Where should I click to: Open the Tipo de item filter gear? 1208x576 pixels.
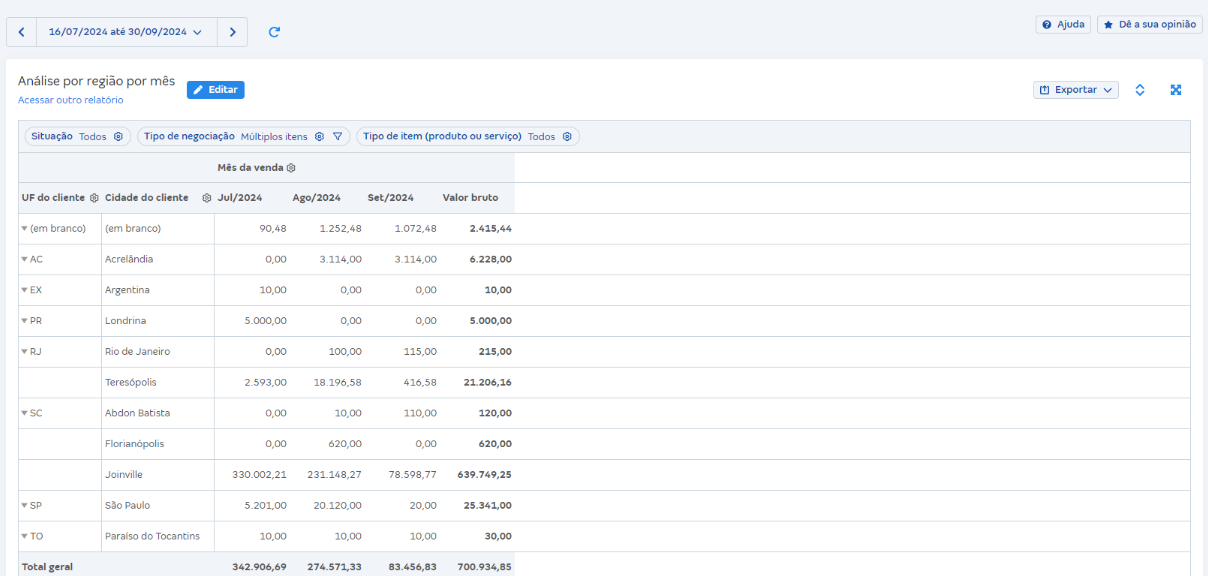point(567,137)
